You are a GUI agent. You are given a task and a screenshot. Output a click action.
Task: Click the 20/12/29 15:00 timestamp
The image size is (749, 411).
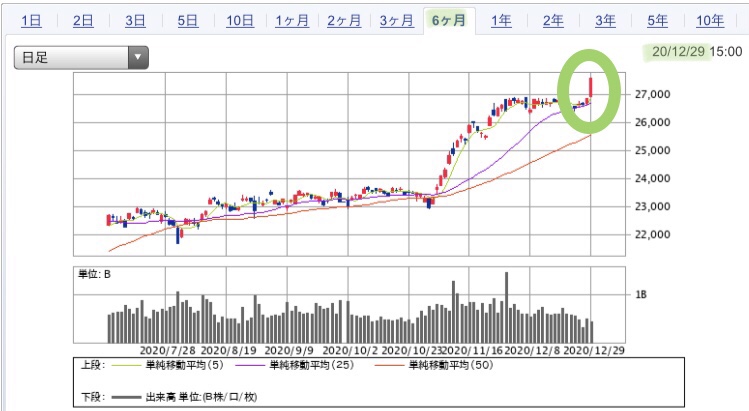[x=697, y=52]
